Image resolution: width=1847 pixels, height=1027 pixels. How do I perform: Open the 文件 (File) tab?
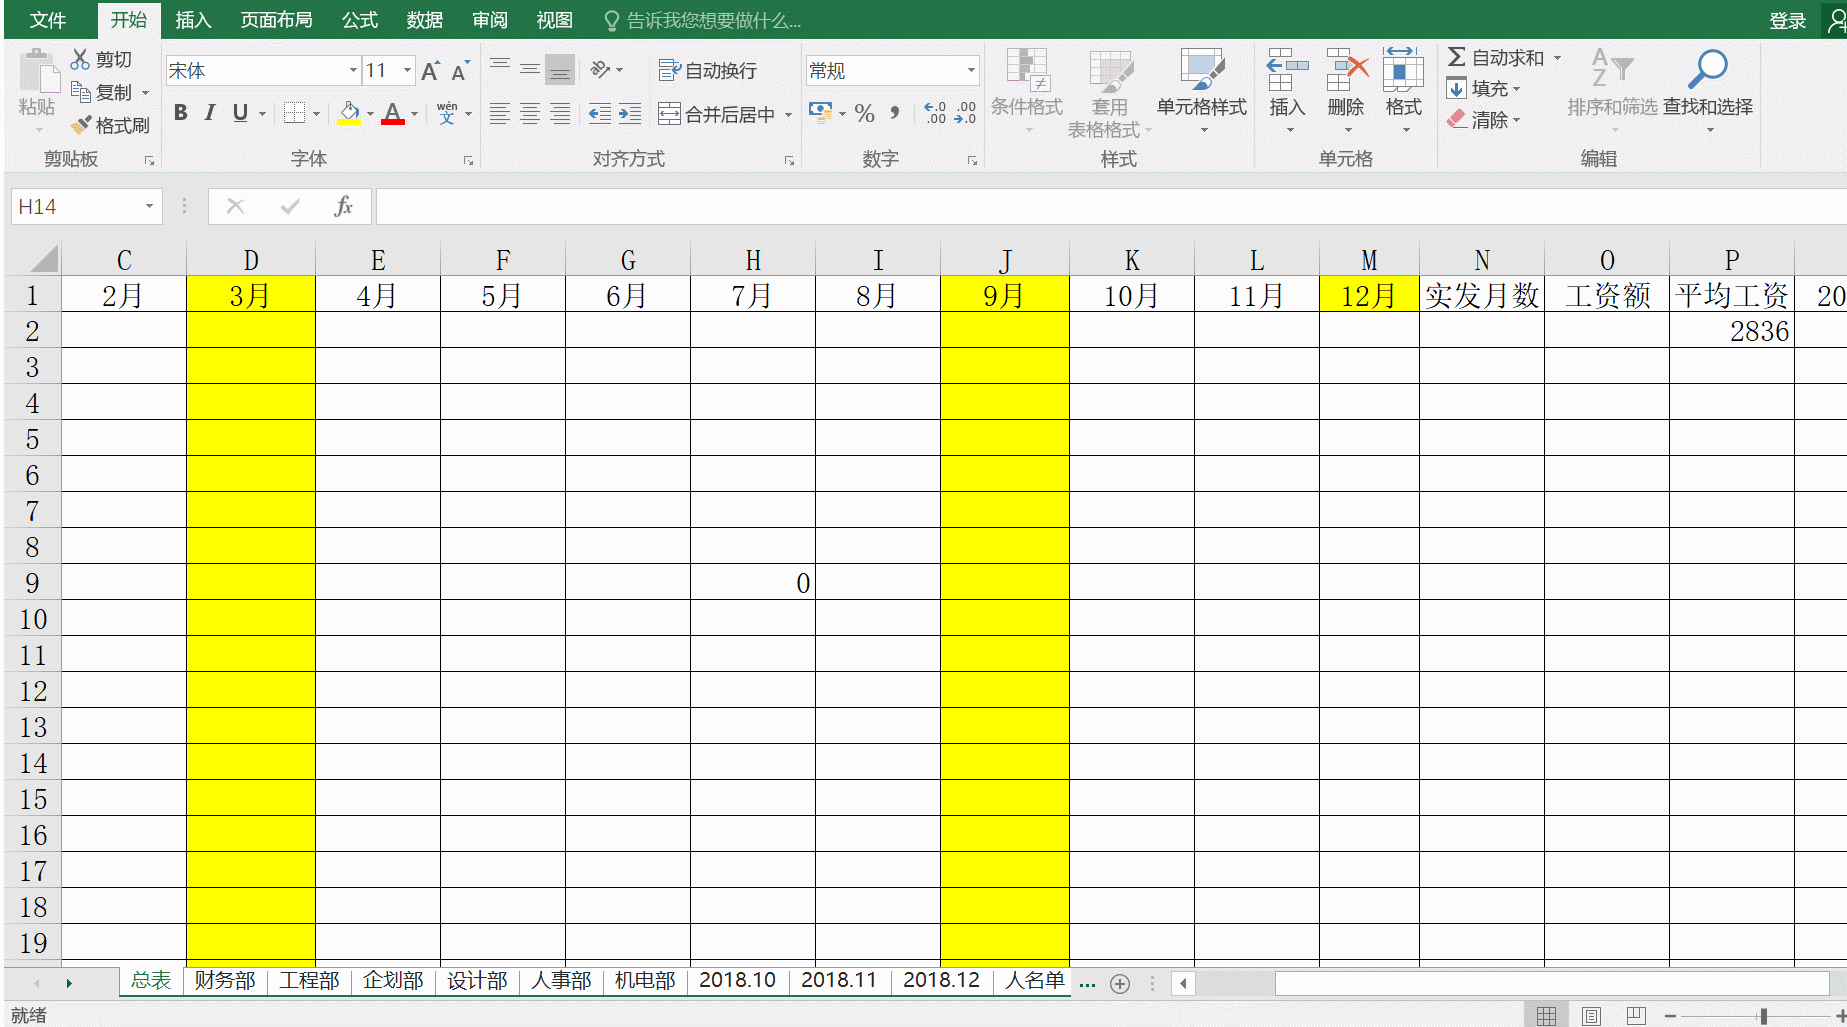(x=47, y=20)
